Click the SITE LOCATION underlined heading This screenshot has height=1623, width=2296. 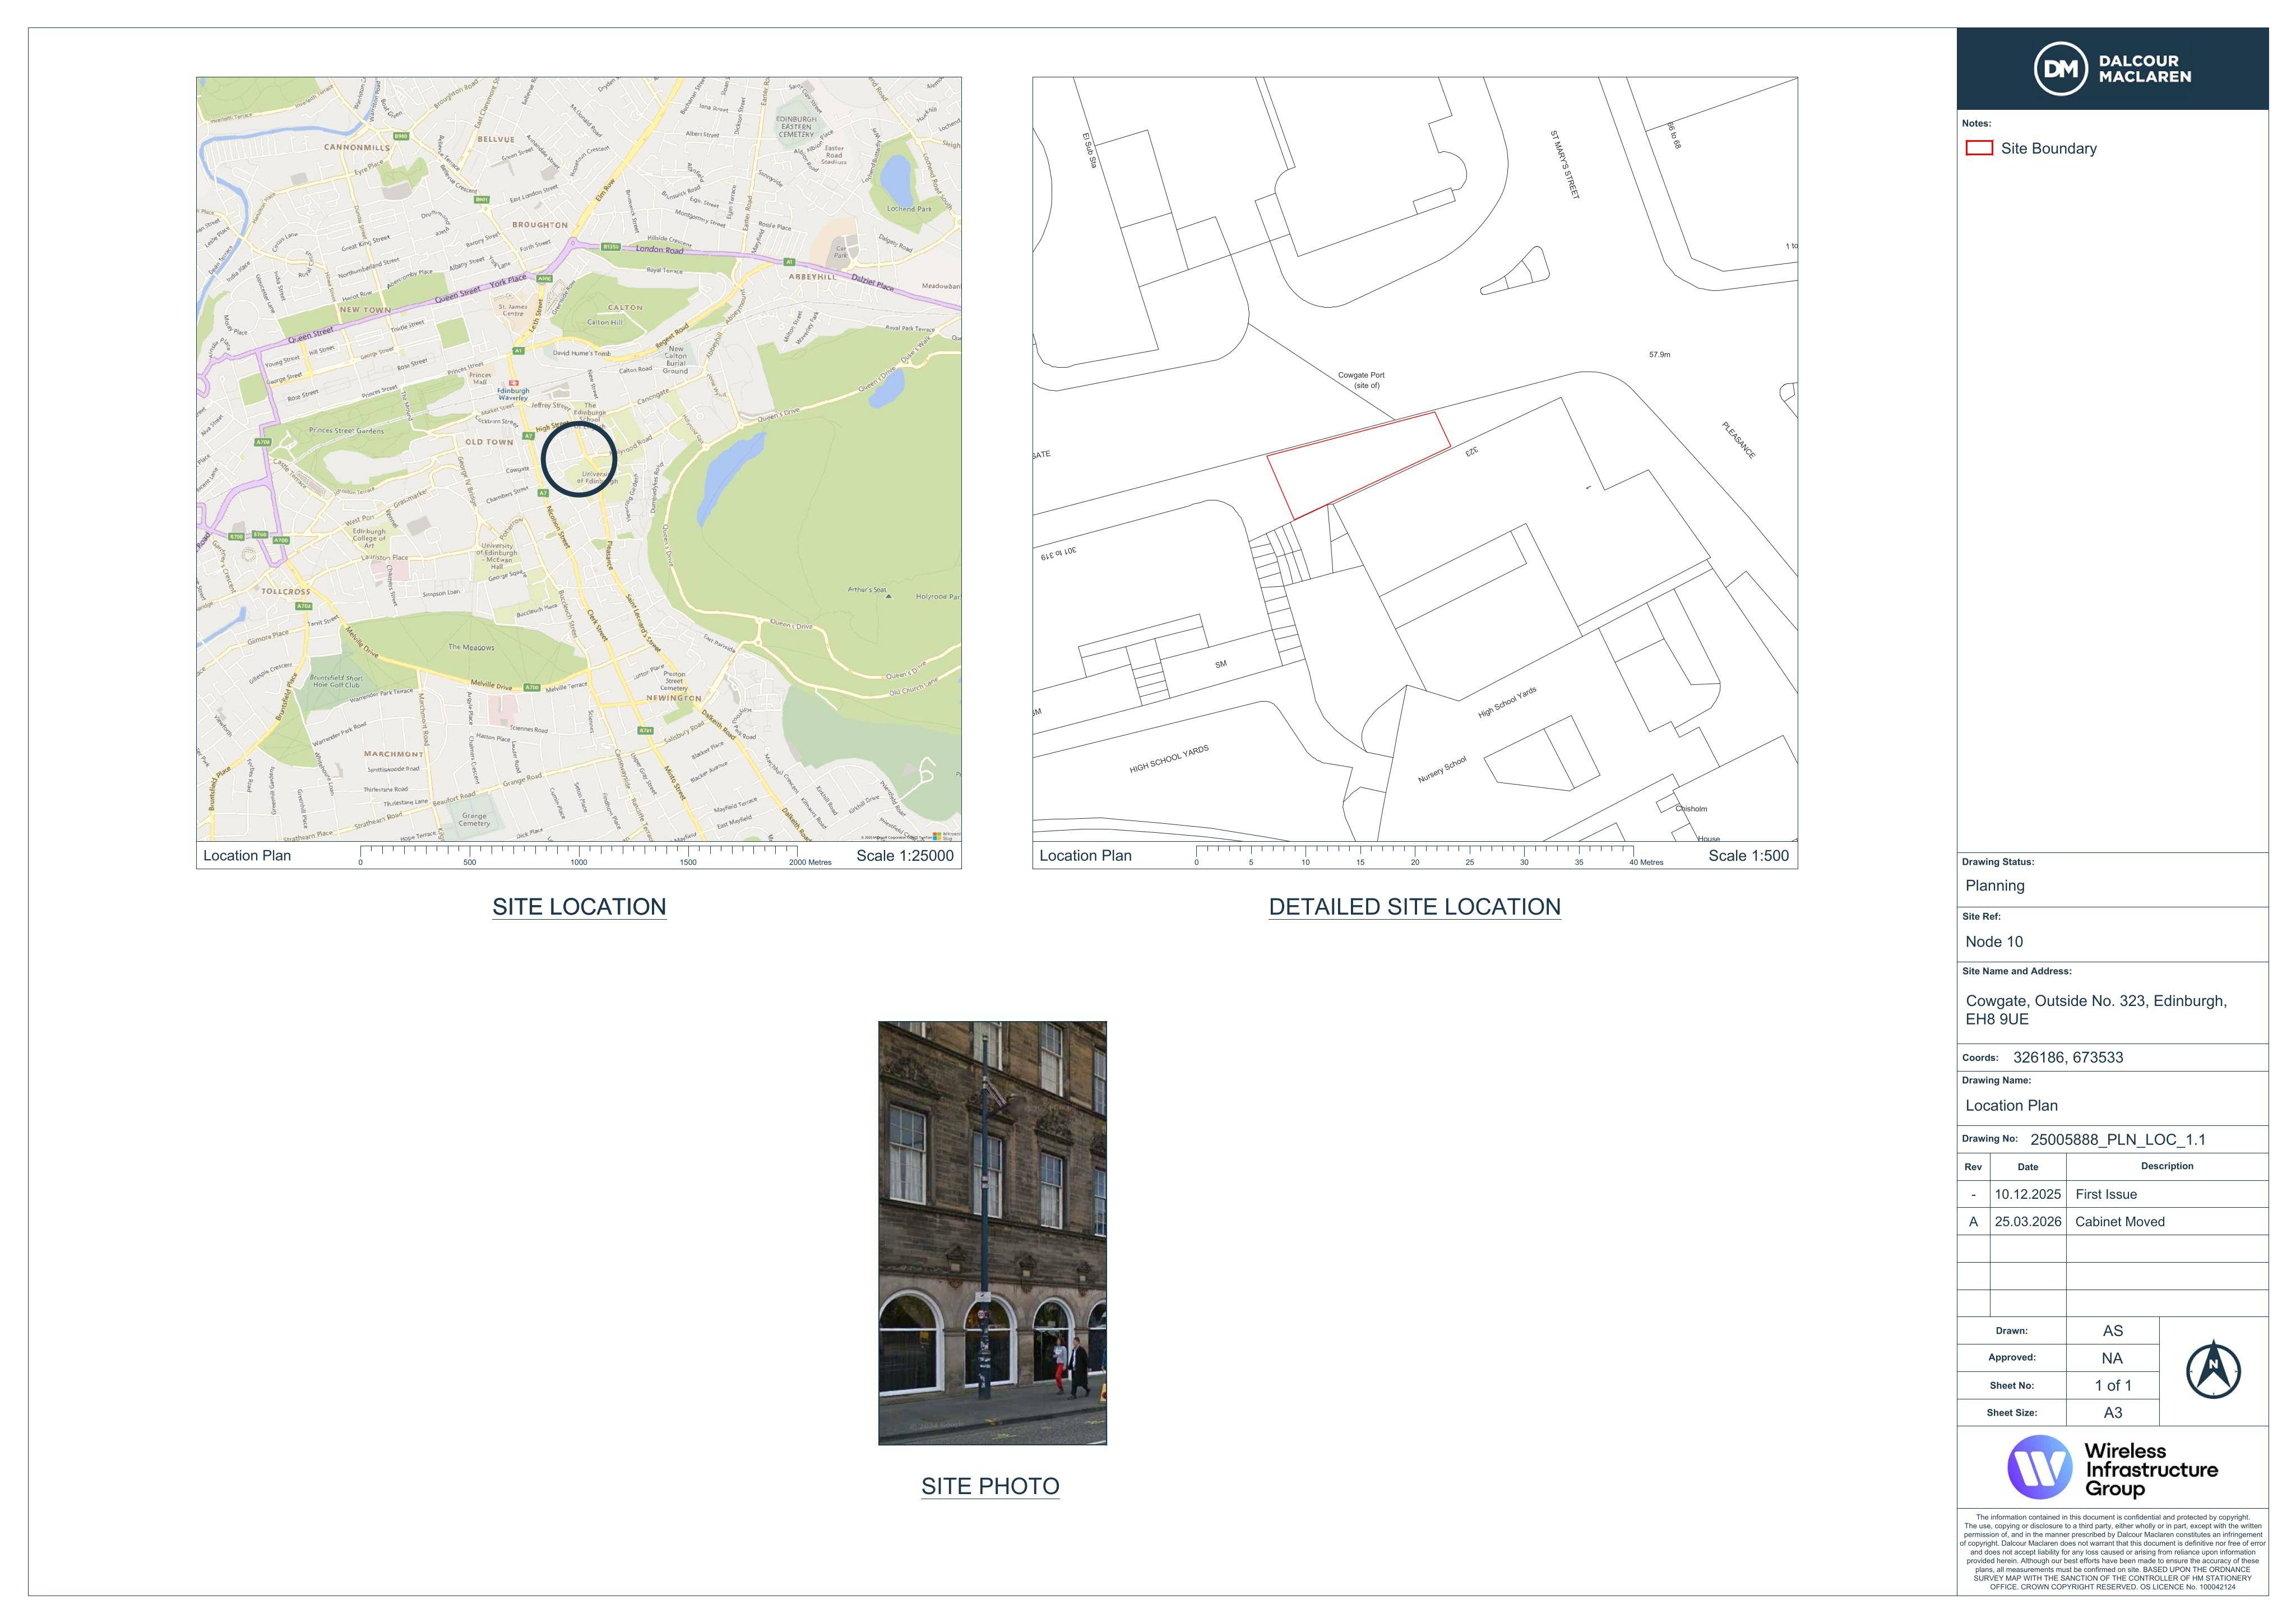tap(579, 907)
